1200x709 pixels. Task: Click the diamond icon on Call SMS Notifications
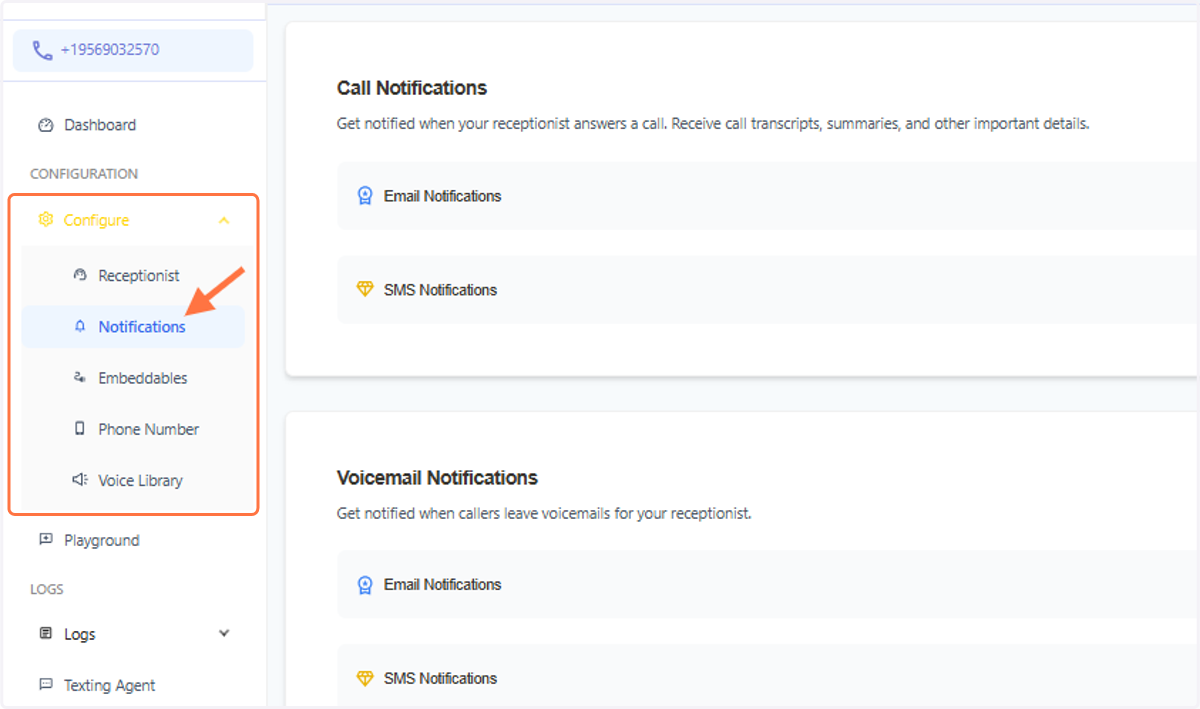point(365,289)
